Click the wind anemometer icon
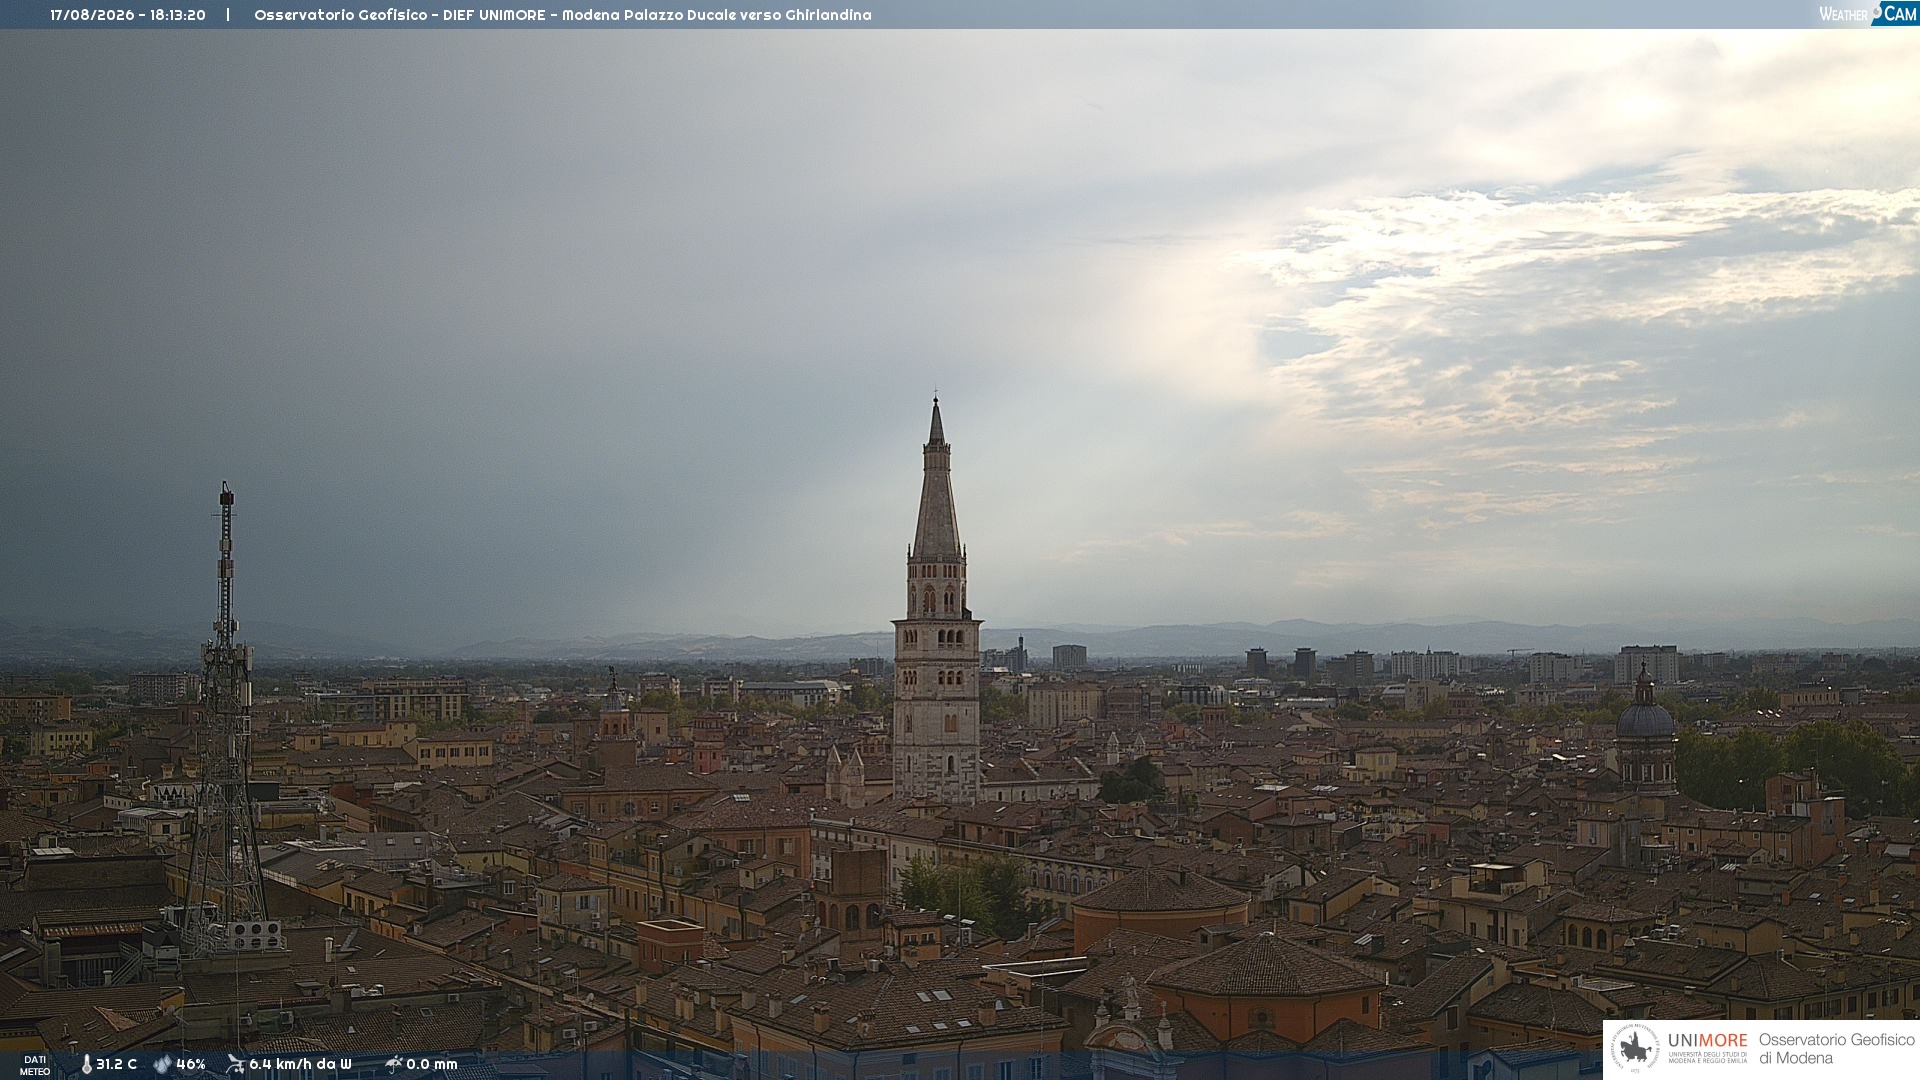 (x=235, y=1064)
